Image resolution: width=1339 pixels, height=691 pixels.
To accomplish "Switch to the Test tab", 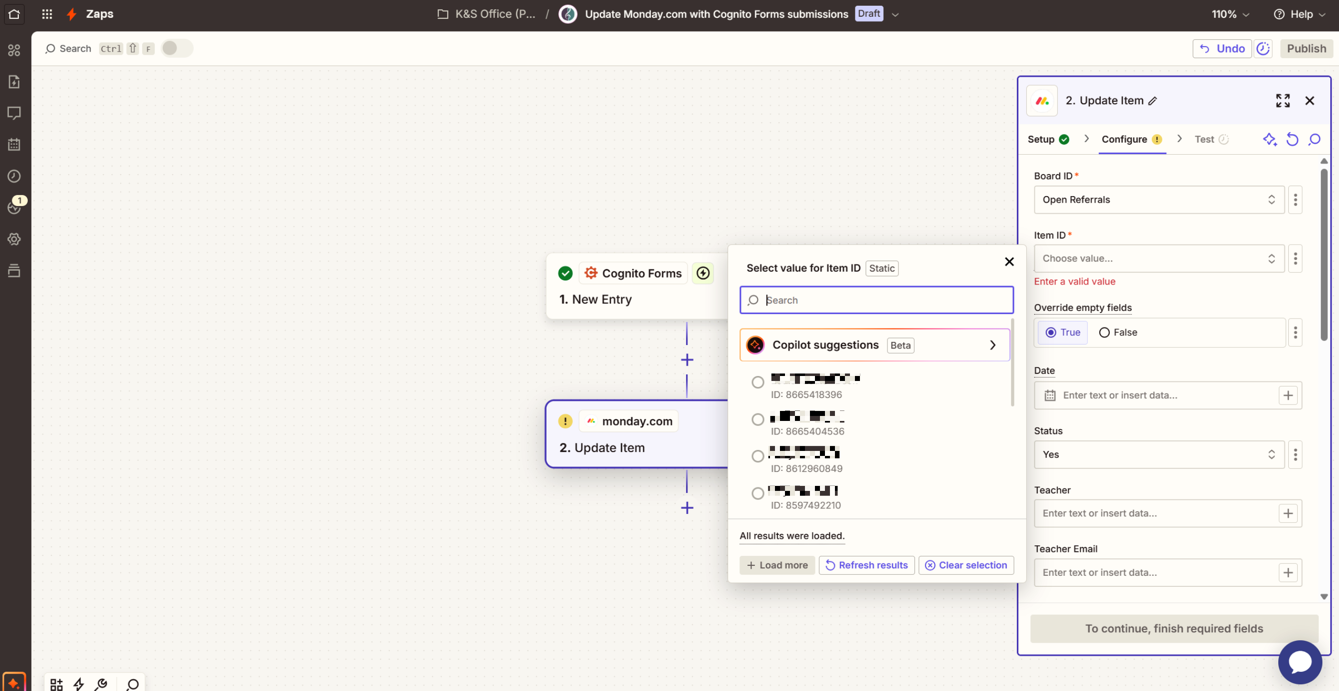I will pos(1211,140).
